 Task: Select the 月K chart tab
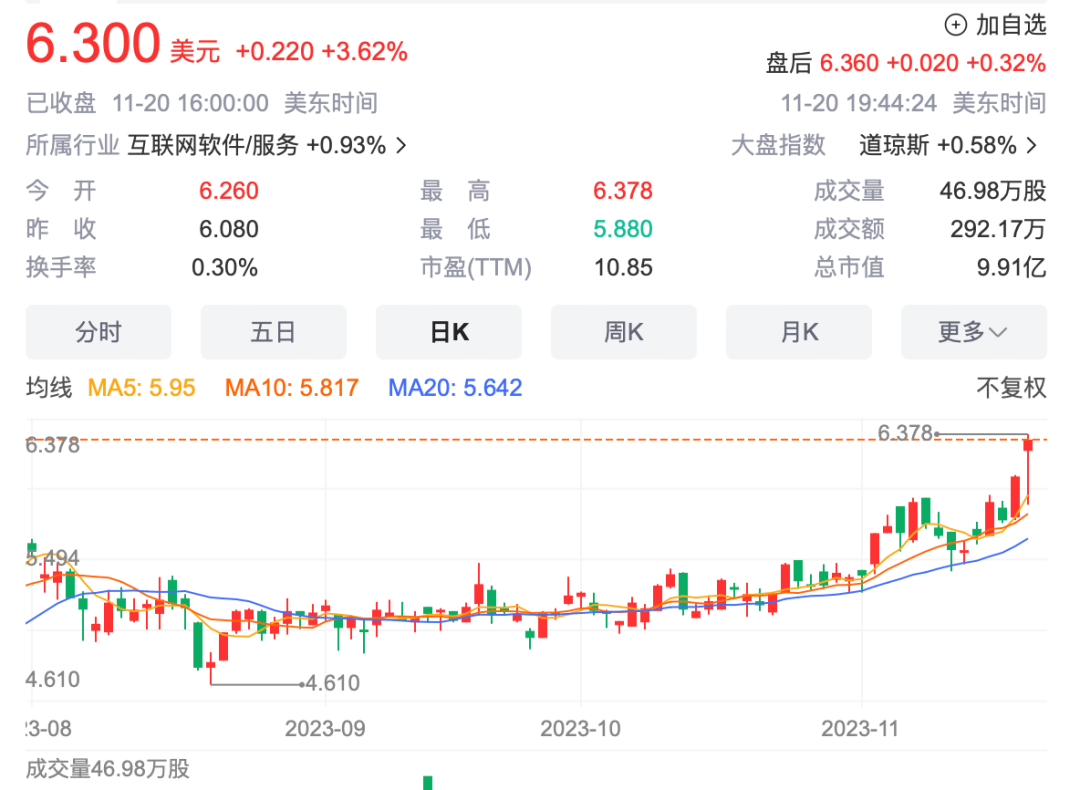(799, 332)
